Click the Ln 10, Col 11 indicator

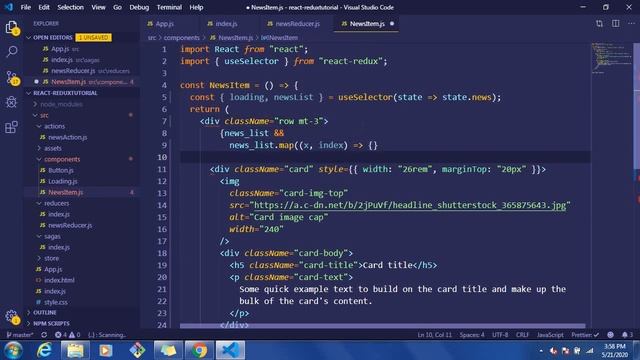434,335
